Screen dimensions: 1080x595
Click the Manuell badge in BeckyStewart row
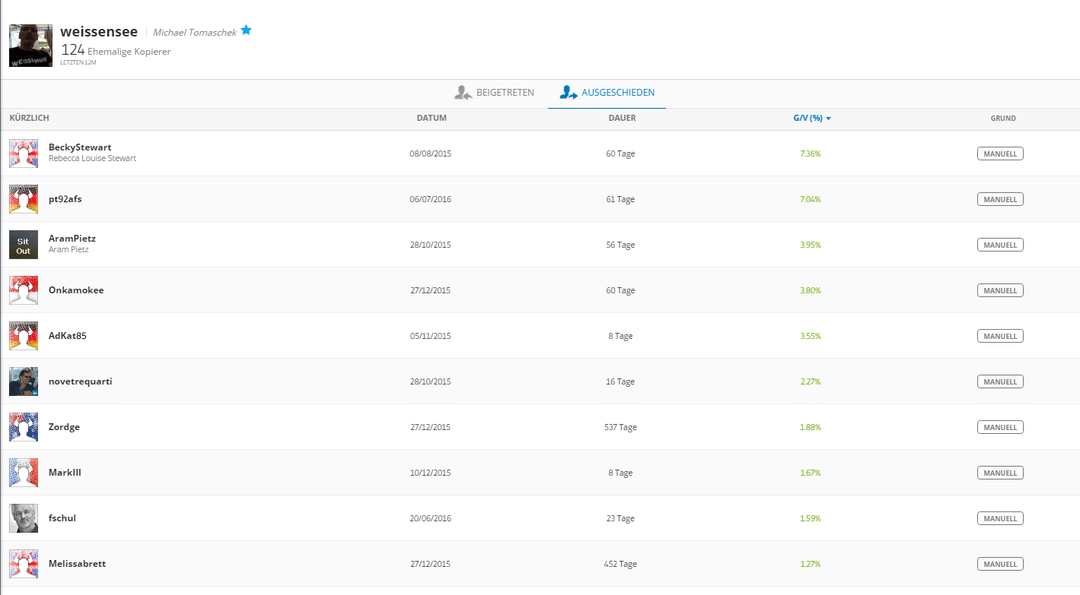(999, 154)
